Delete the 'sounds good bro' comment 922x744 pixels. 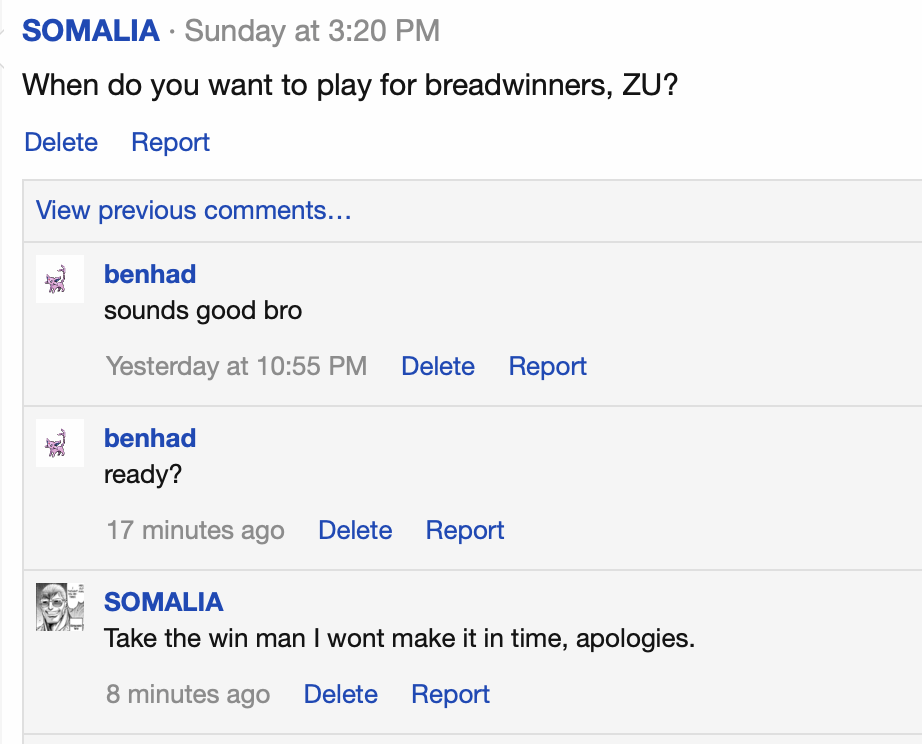pyautogui.click(x=437, y=366)
